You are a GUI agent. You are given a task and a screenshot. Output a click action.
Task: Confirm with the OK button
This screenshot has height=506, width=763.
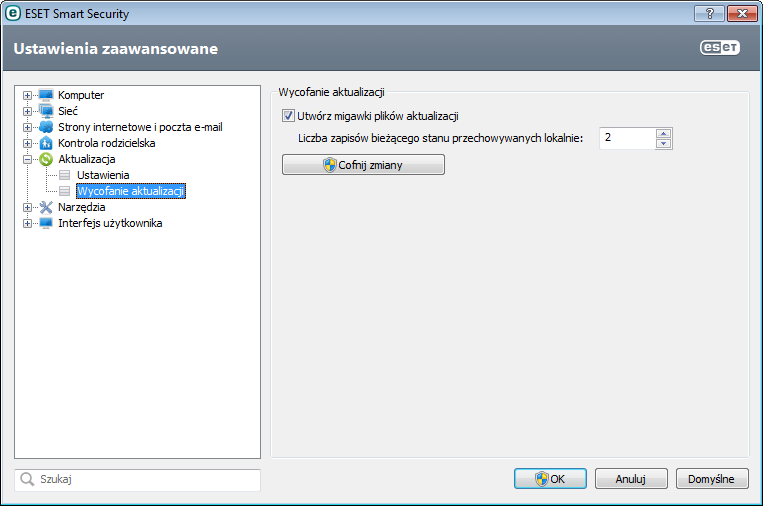[550, 479]
